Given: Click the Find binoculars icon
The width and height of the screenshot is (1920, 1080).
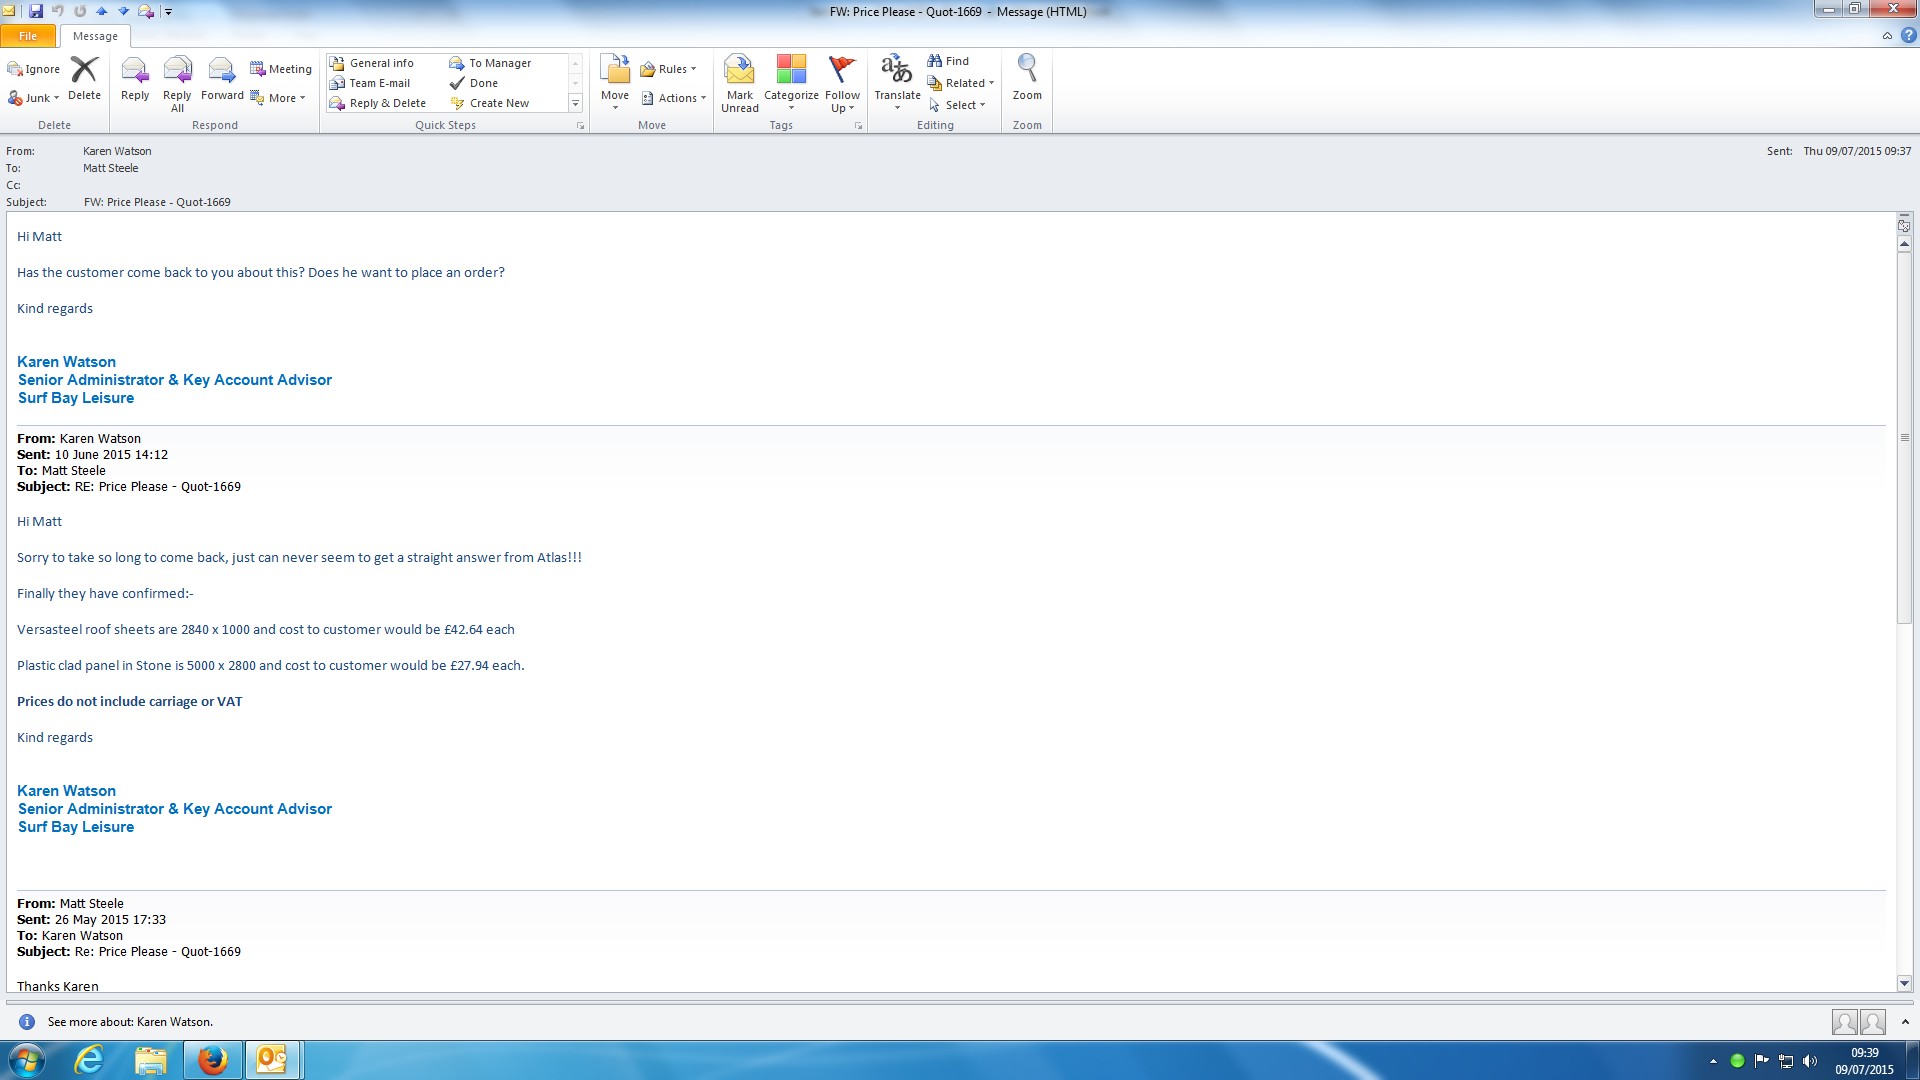Looking at the screenshot, I should tap(935, 61).
